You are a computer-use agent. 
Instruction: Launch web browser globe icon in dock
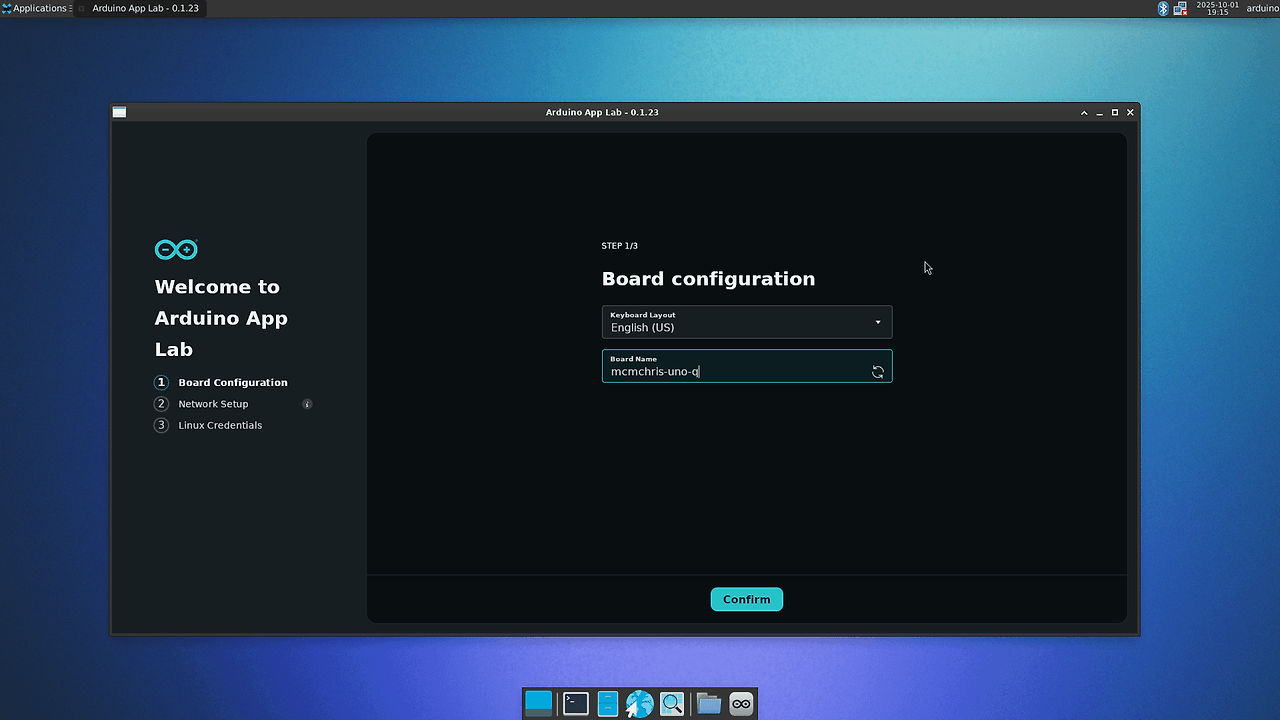tap(640, 703)
